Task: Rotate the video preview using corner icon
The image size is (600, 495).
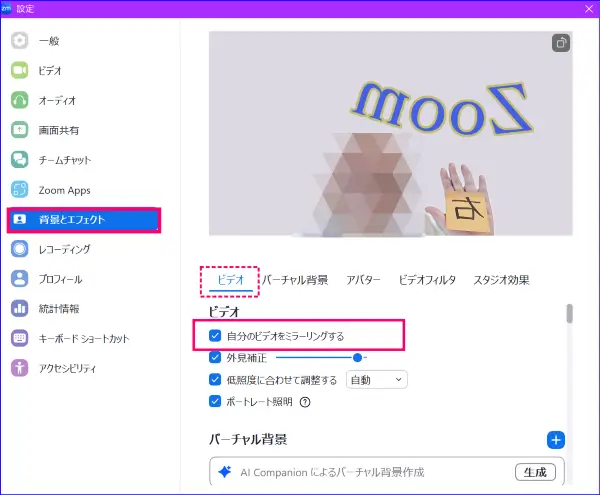Action: click(561, 43)
